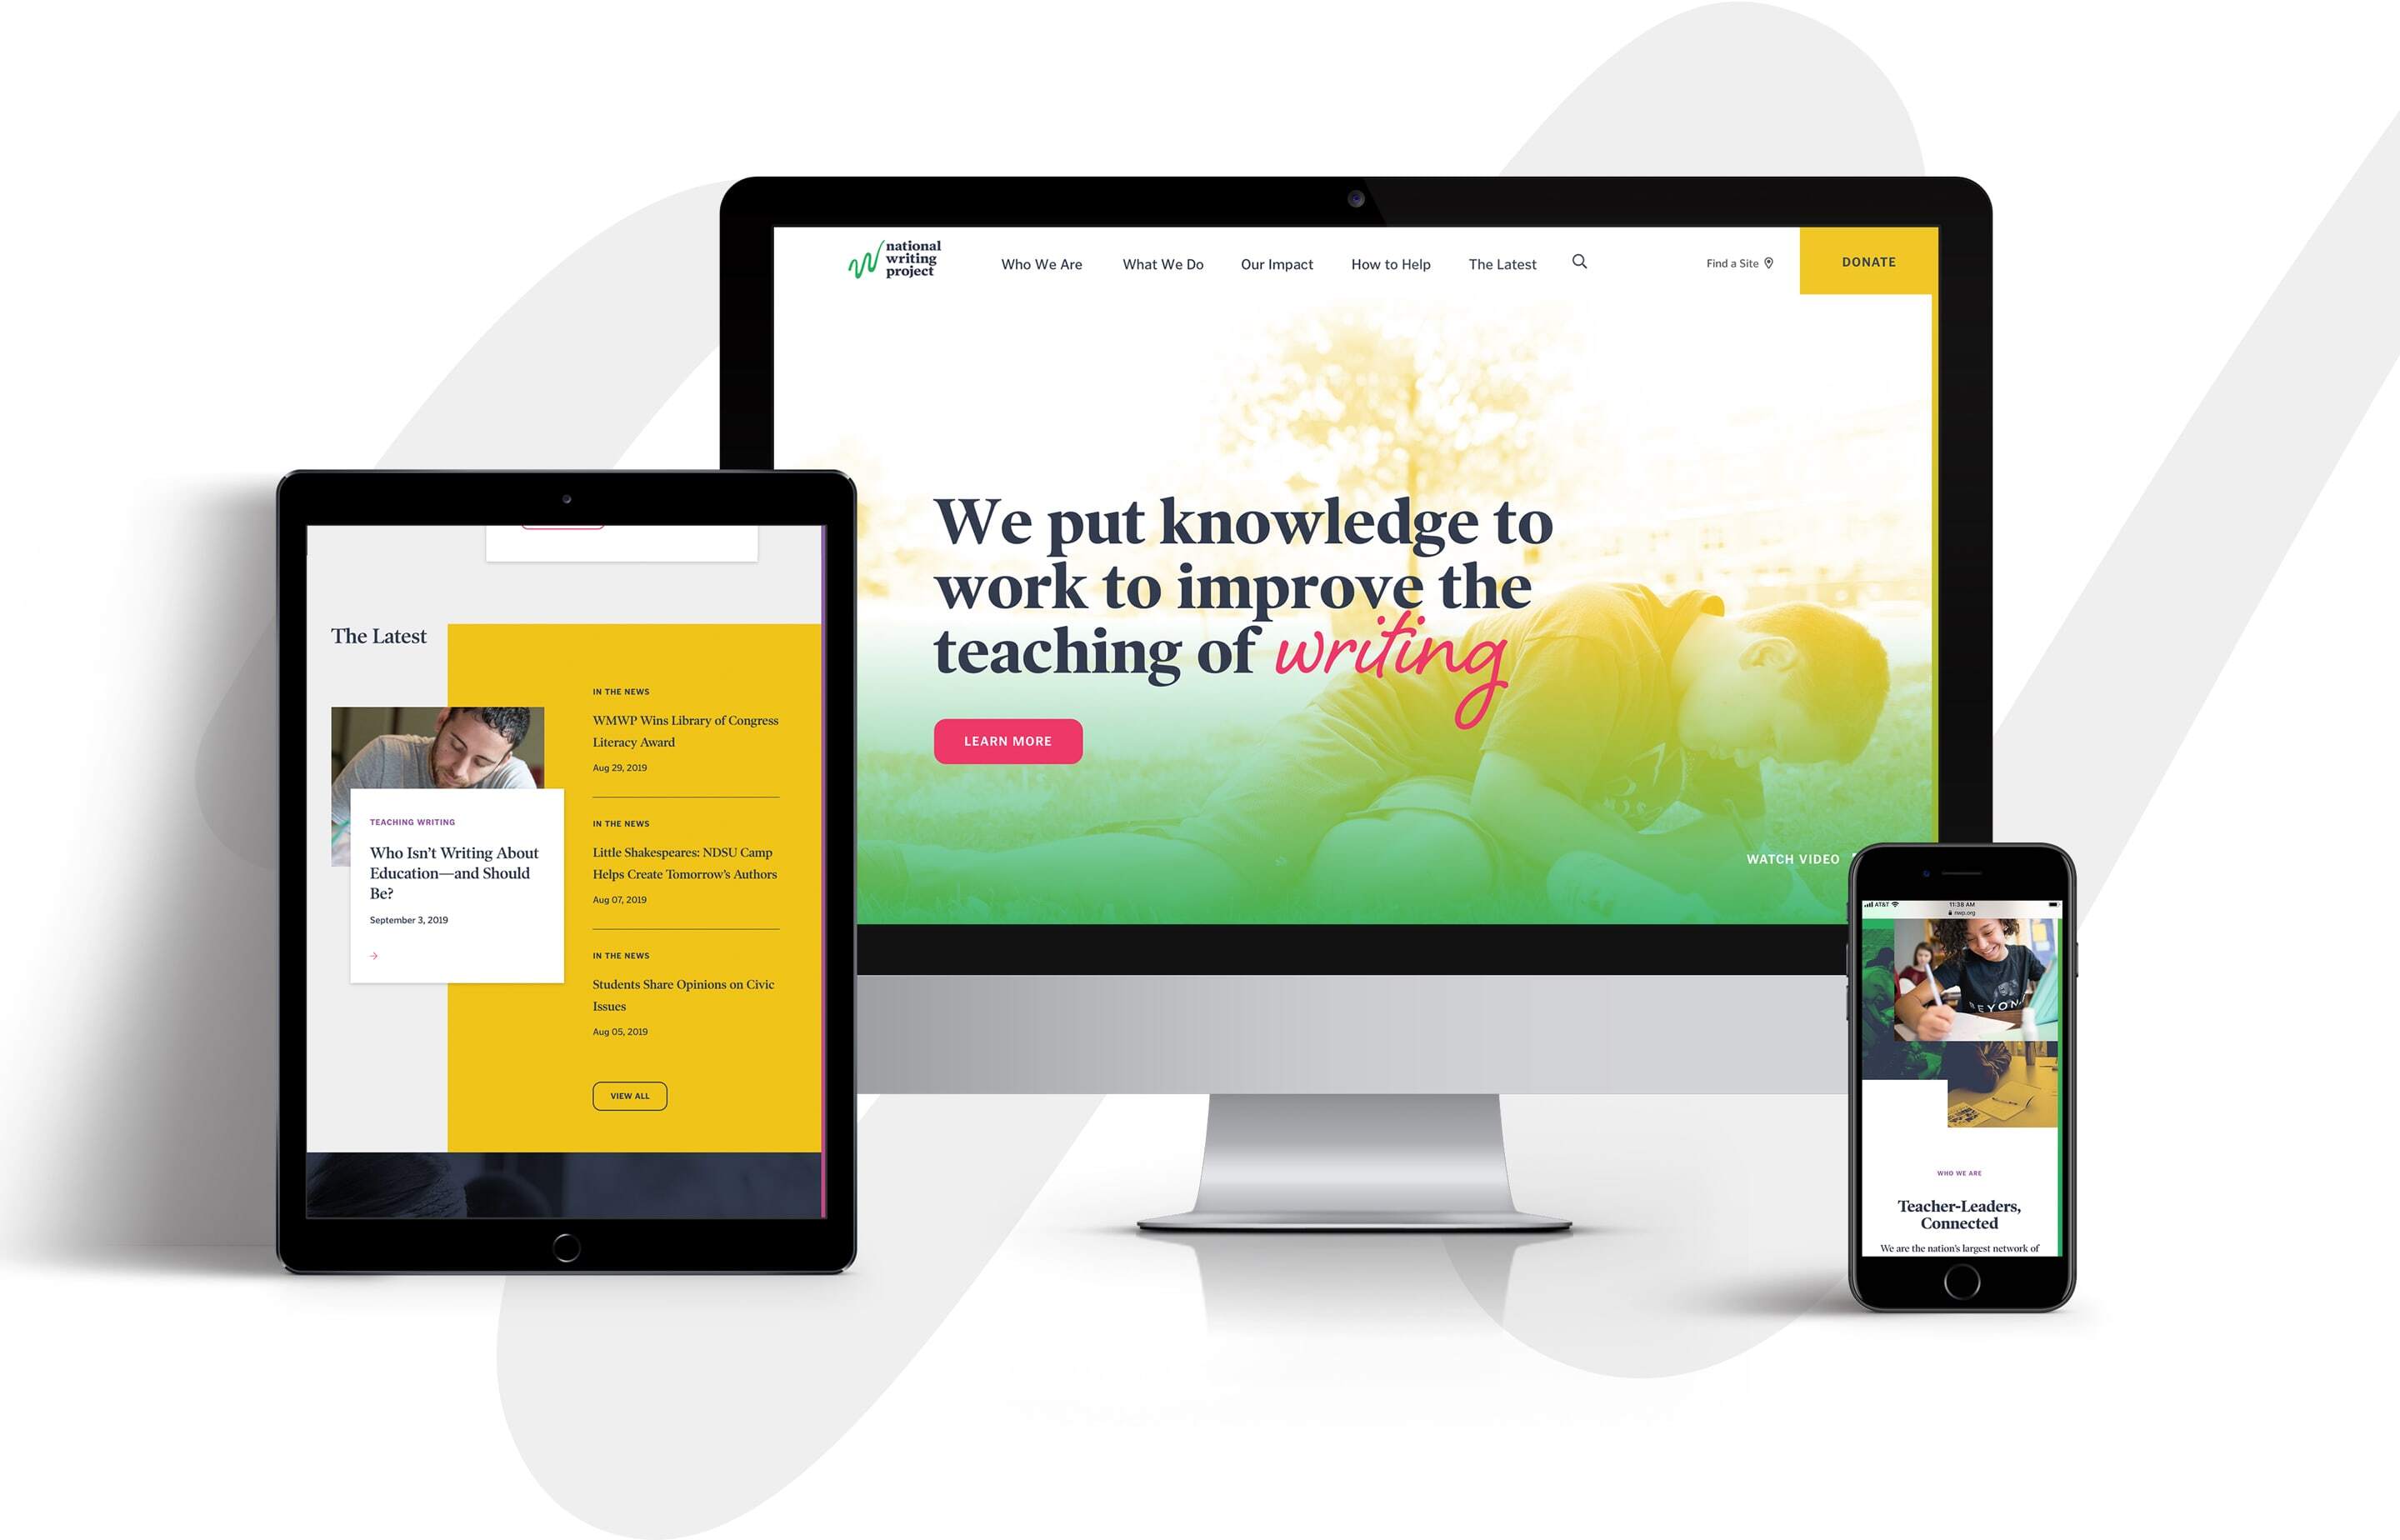Click the desktop monitor camera icon
The height and width of the screenshot is (1540, 2400).
pos(1357,194)
